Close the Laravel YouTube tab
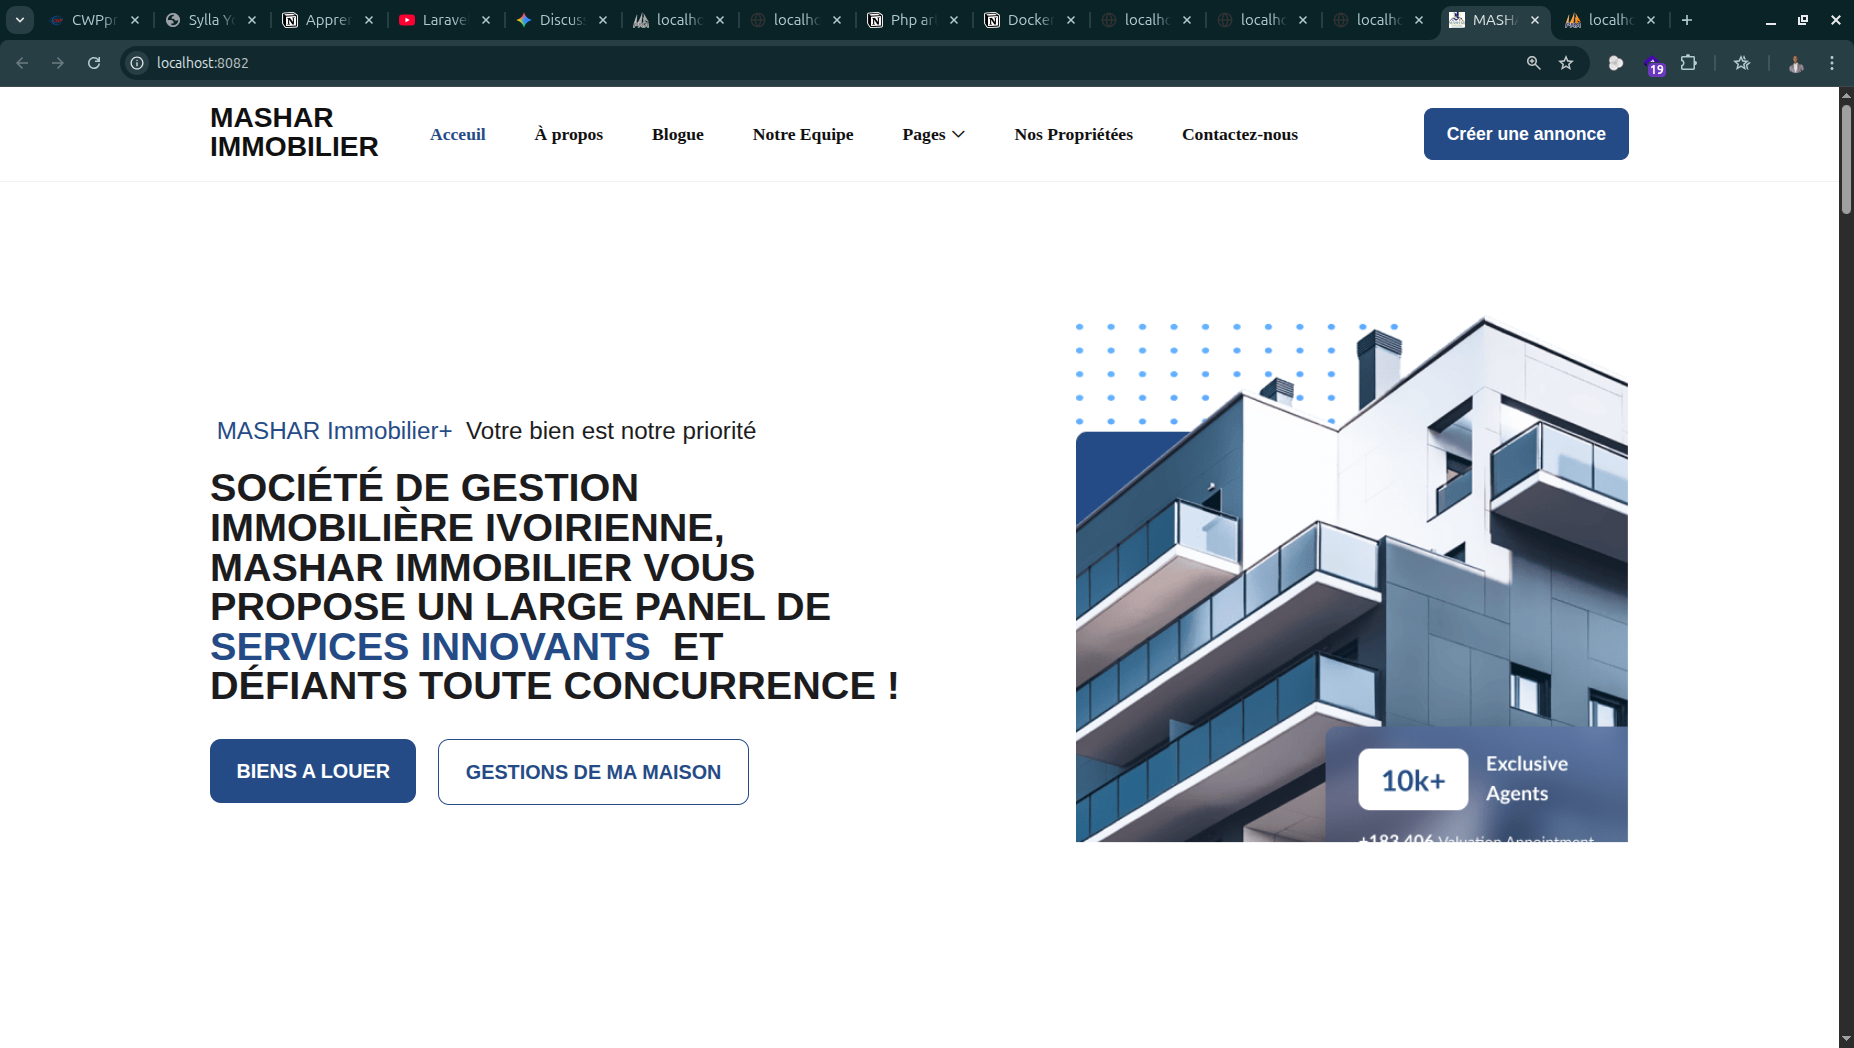The width and height of the screenshot is (1854, 1048). (486, 20)
